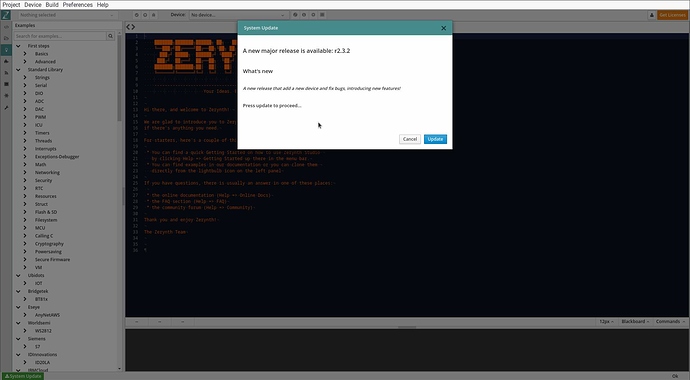Open the Build menu
The height and width of the screenshot is (380, 690).
click(52, 5)
